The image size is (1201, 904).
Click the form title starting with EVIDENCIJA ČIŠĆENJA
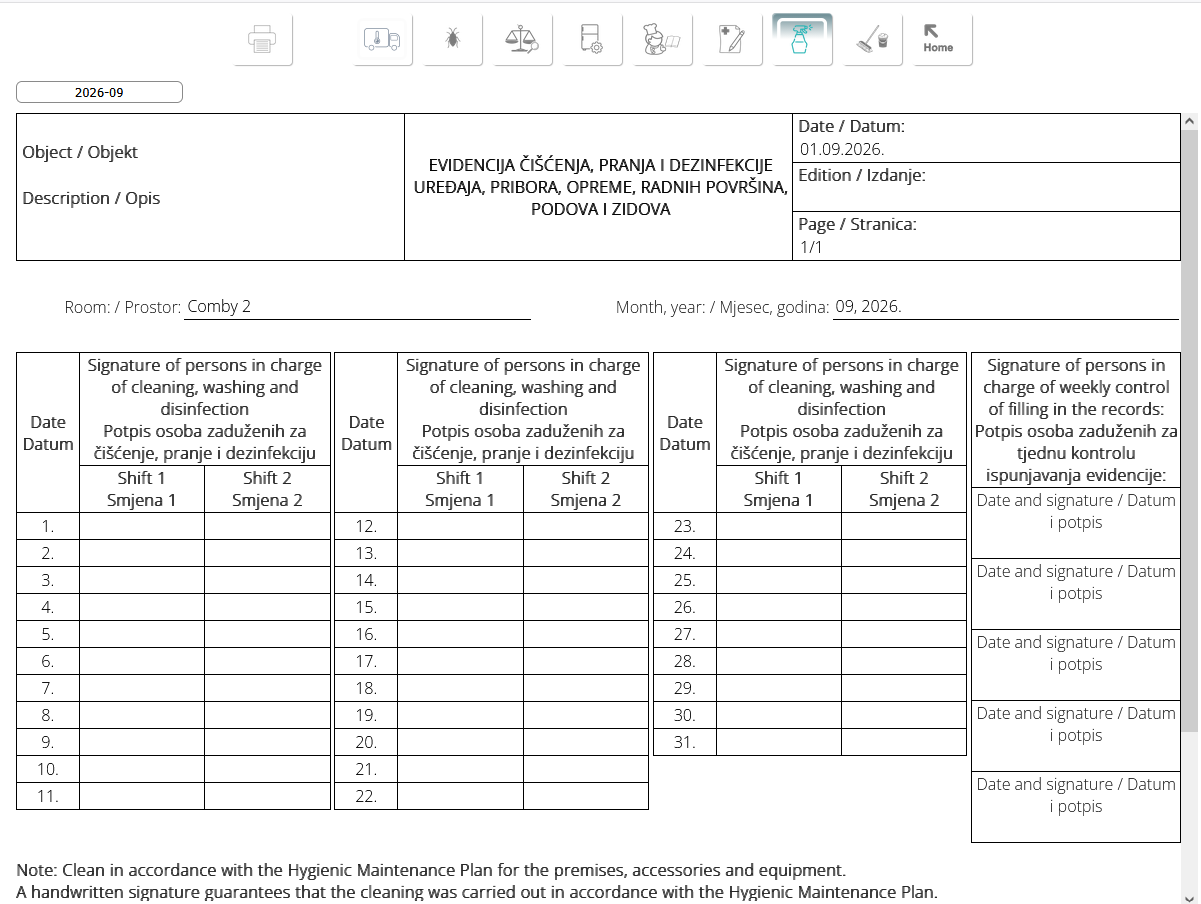pos(599,187)
